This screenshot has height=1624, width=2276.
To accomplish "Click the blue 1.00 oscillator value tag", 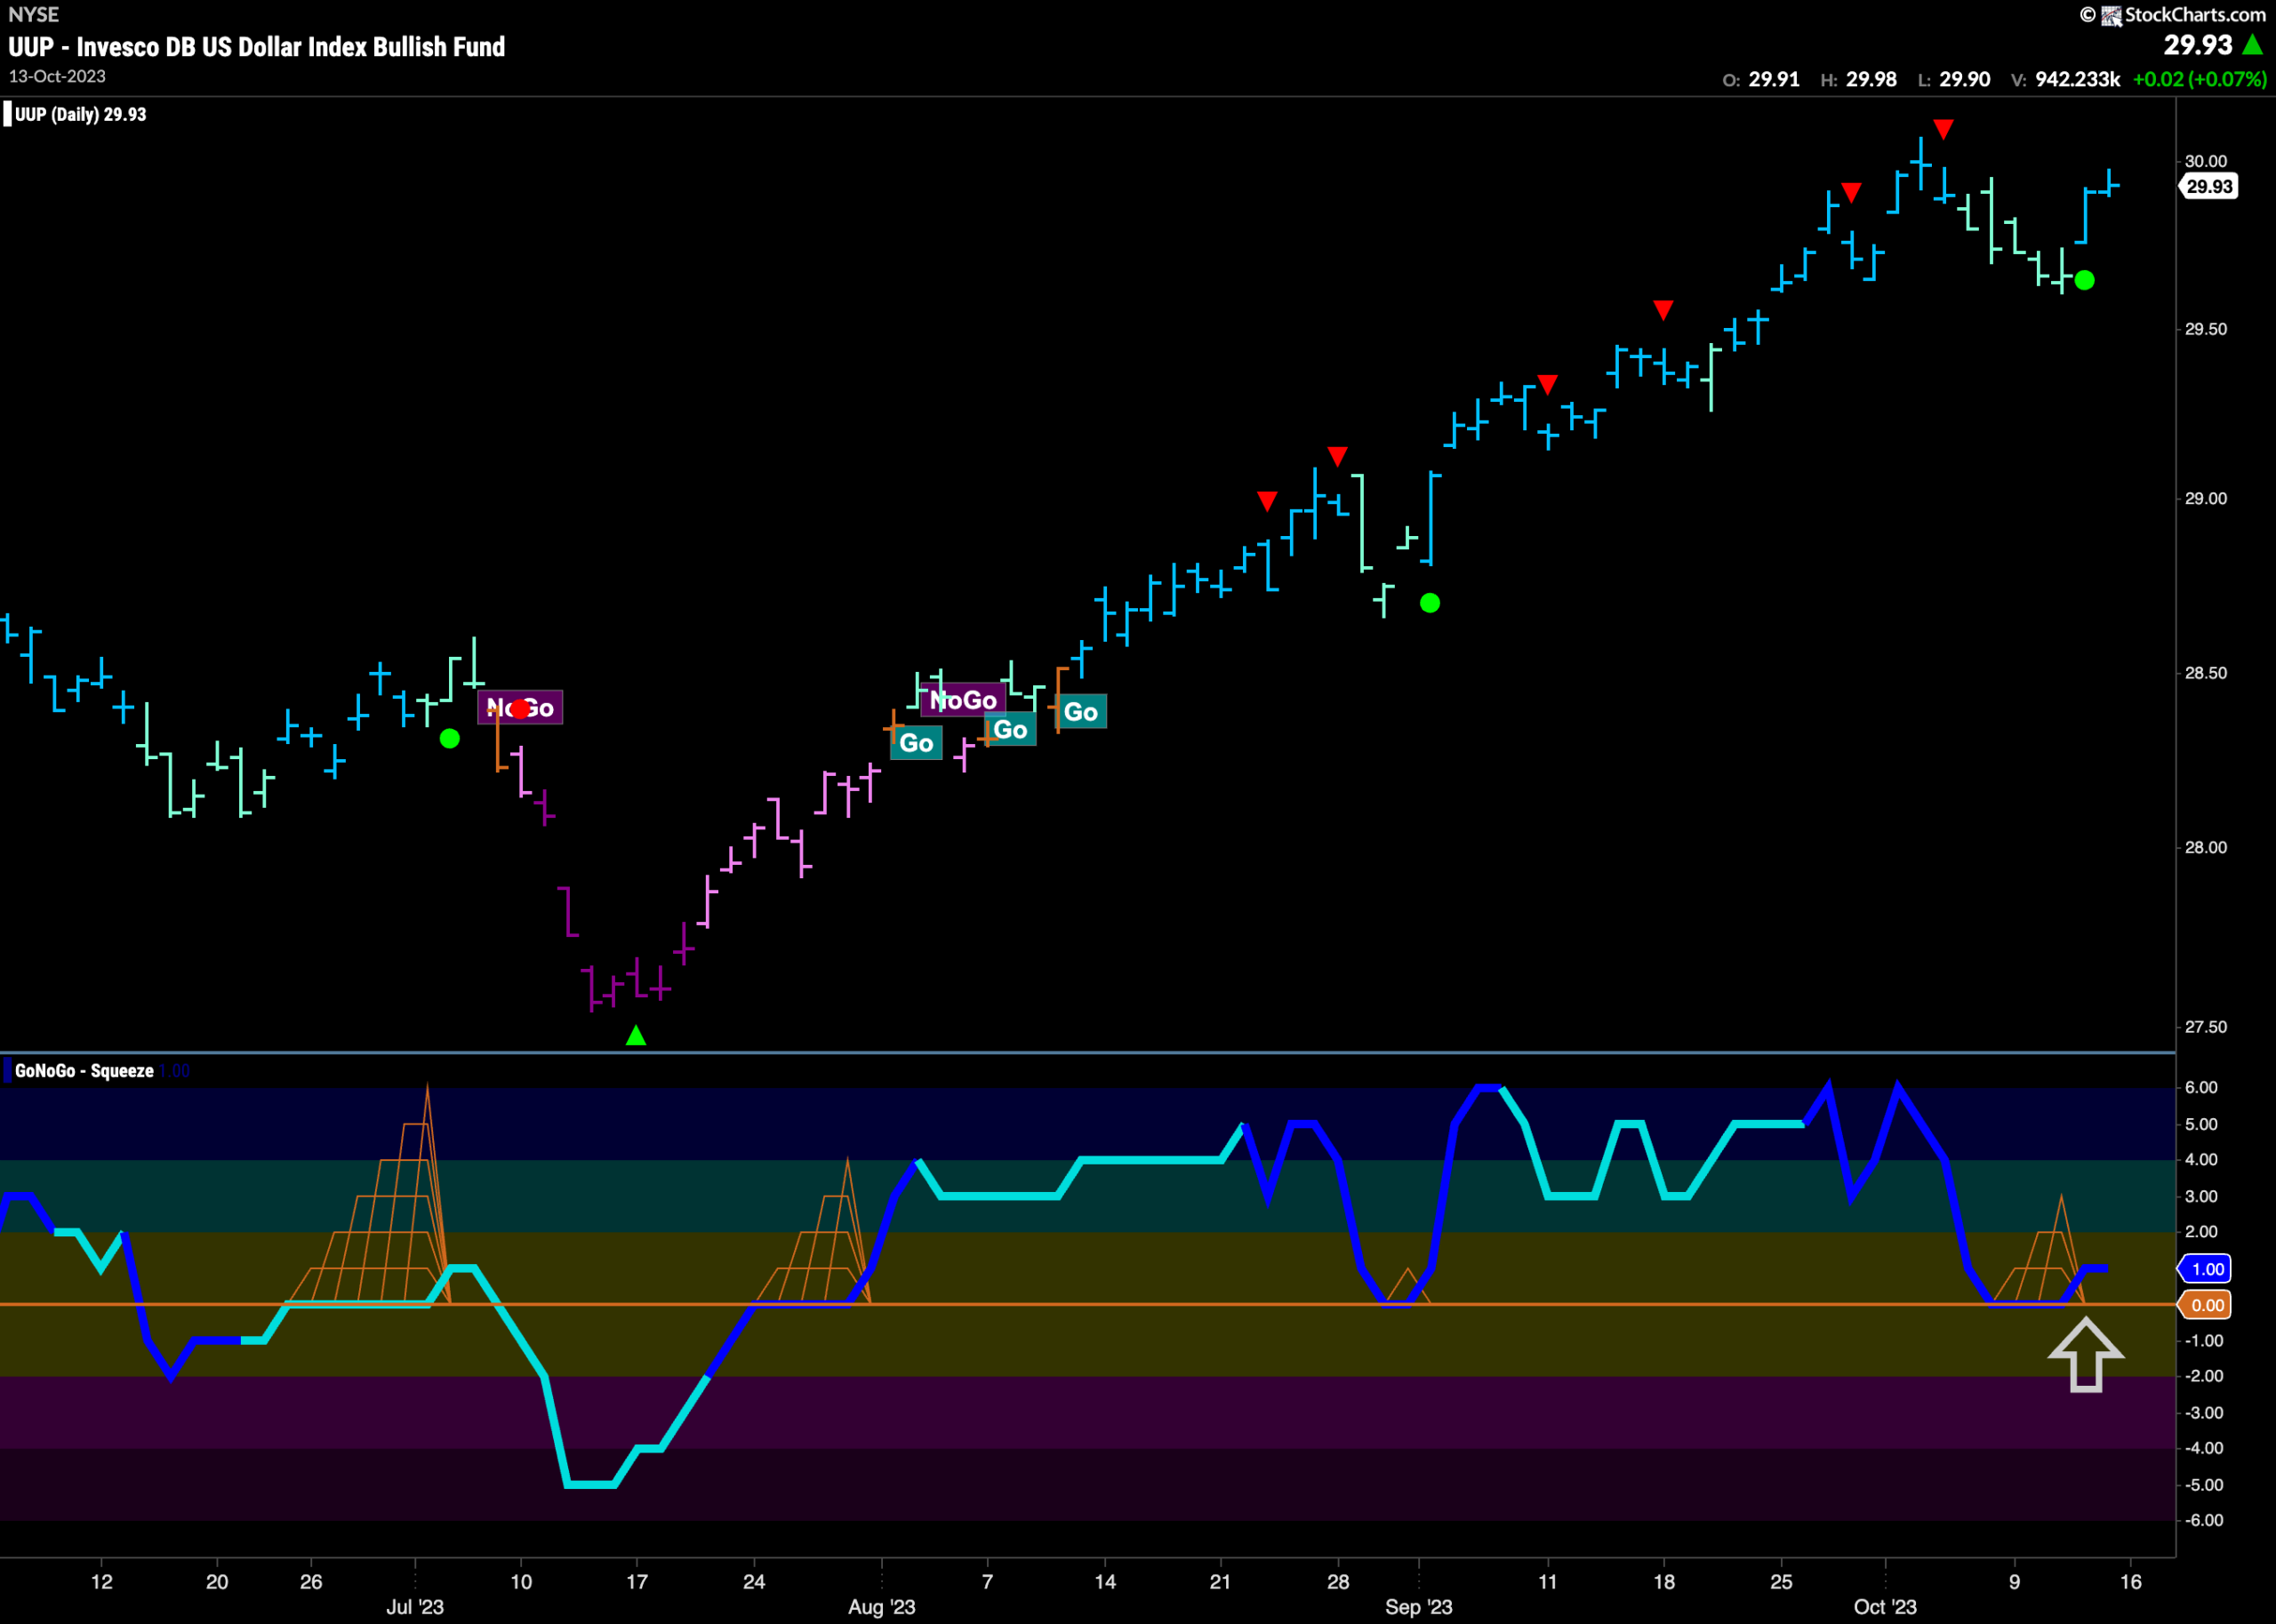I will [x=2207, y=1269].
